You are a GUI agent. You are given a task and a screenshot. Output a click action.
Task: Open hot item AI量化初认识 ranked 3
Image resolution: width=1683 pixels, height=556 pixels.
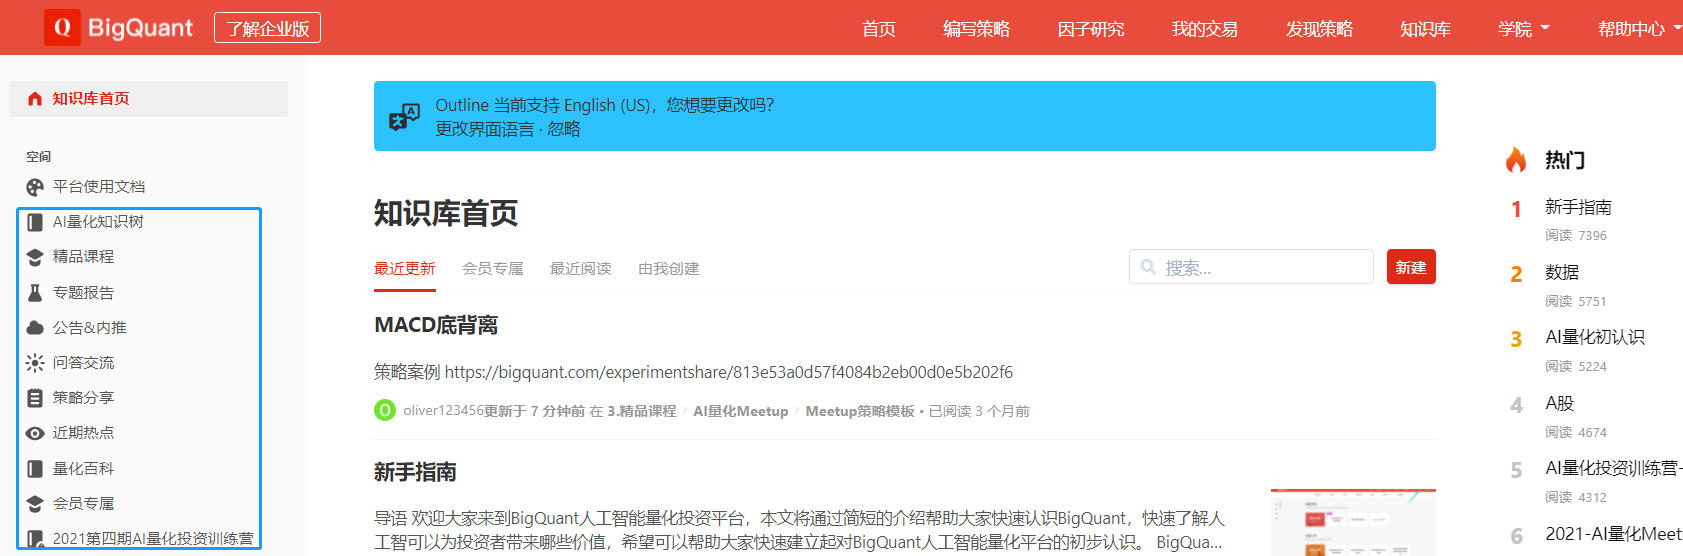pos(1595,337)
